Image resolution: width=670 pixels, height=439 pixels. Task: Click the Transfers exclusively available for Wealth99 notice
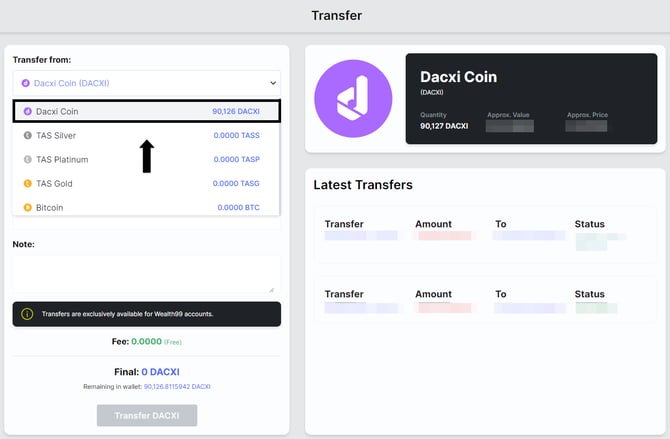coord(147,314)
